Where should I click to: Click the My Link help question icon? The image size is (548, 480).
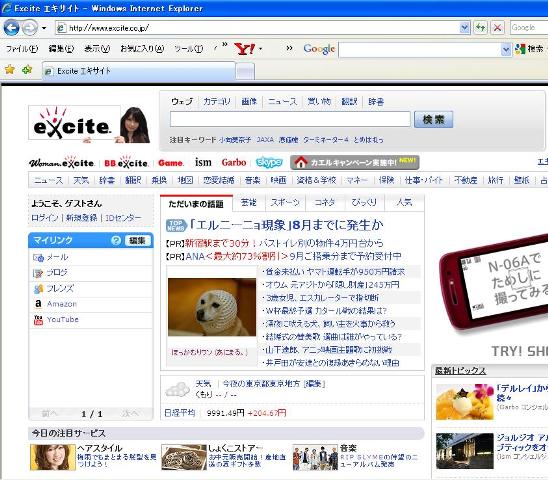116,240
